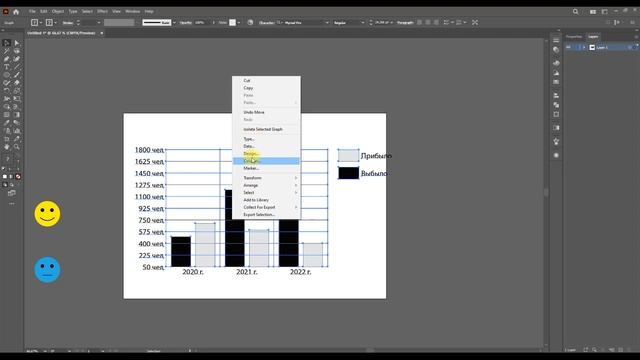Align paragraph center in control bar
Image resolution: width=640 pixels, height=360 pixels.
(x=428, y=22)
